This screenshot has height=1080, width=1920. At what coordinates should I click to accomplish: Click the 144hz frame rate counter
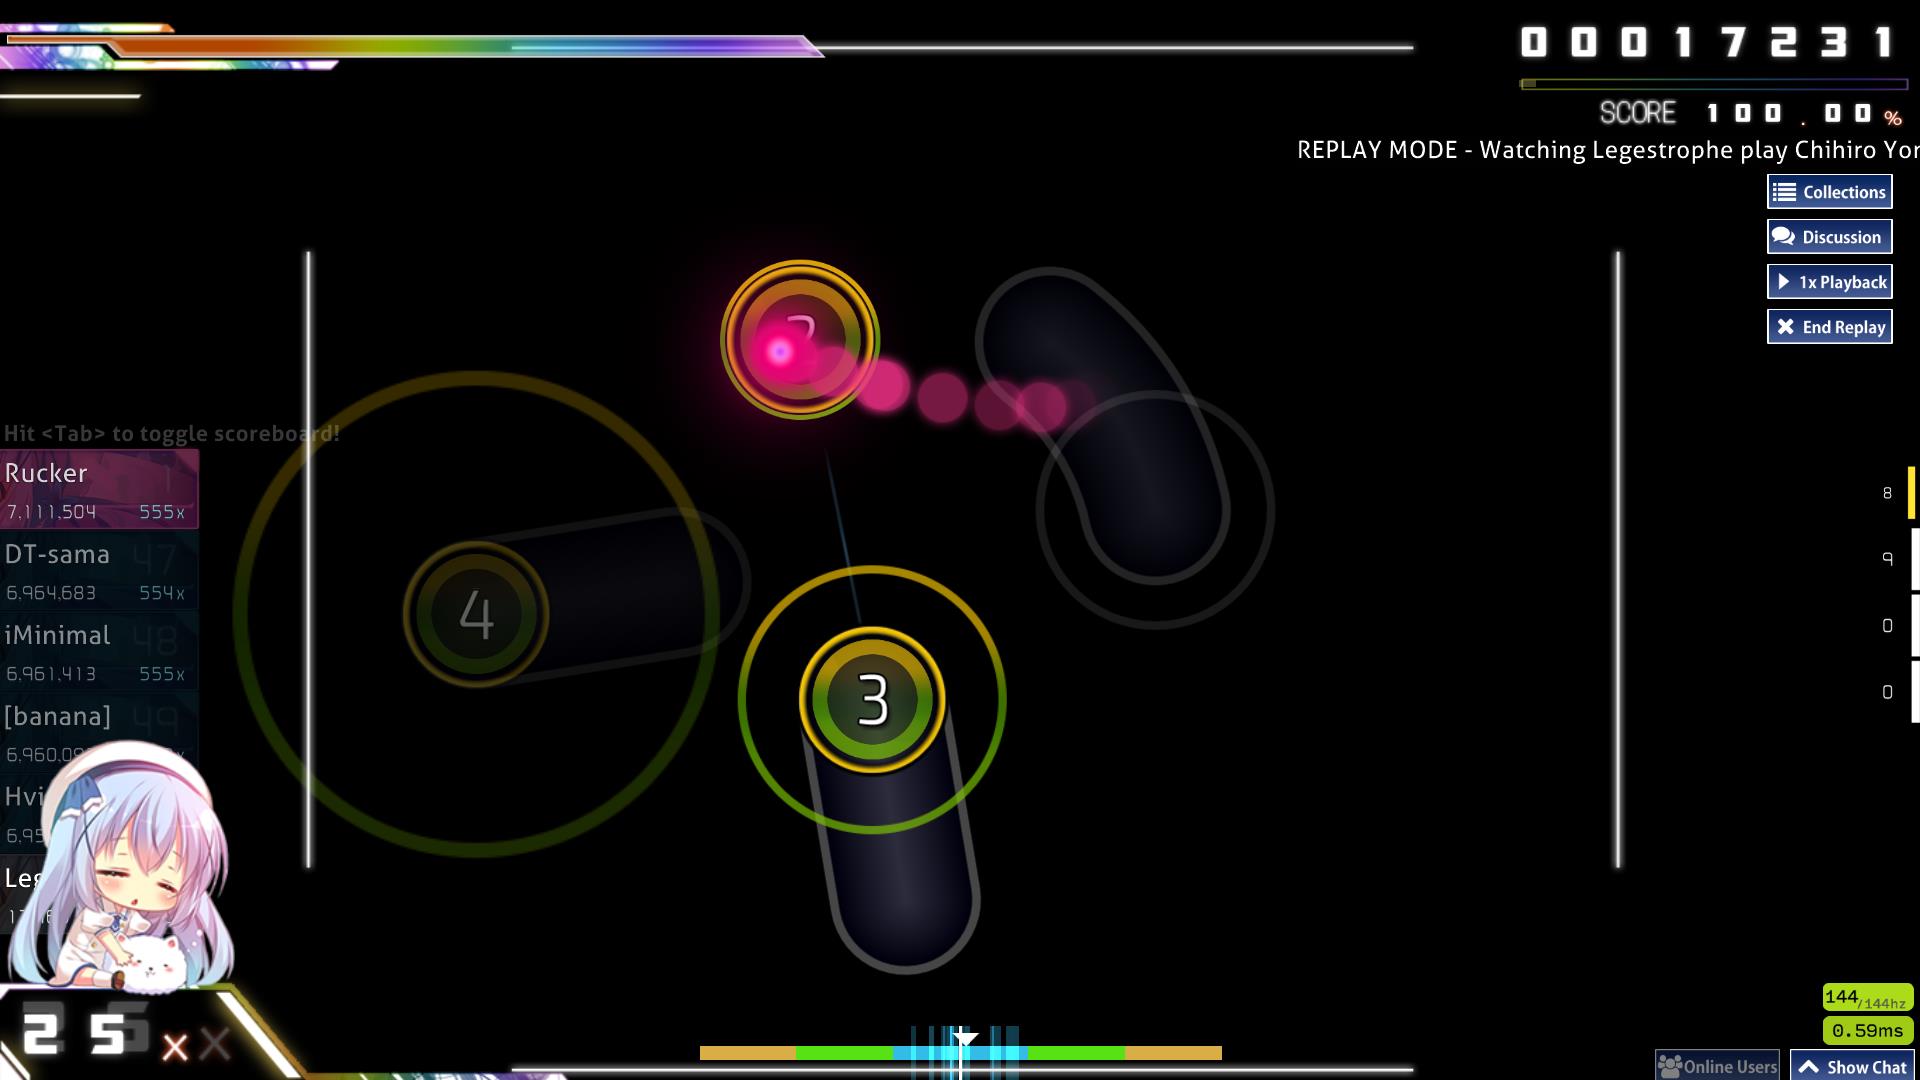pos(1866,998)
